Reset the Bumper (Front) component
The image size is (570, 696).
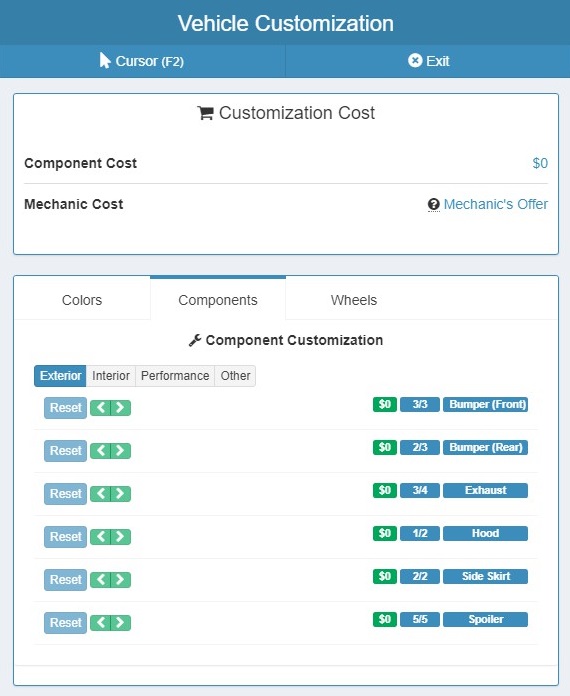pyautogui.click(x=65, y=407)
